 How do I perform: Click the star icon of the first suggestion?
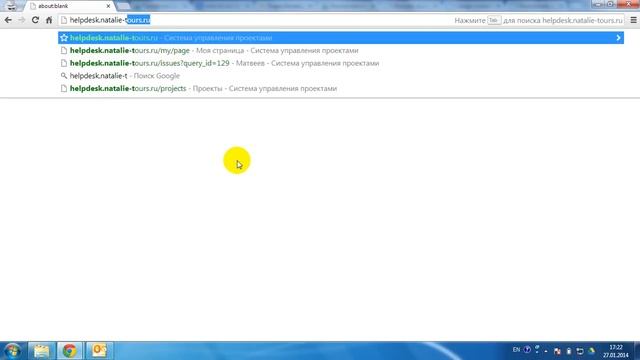64,38
